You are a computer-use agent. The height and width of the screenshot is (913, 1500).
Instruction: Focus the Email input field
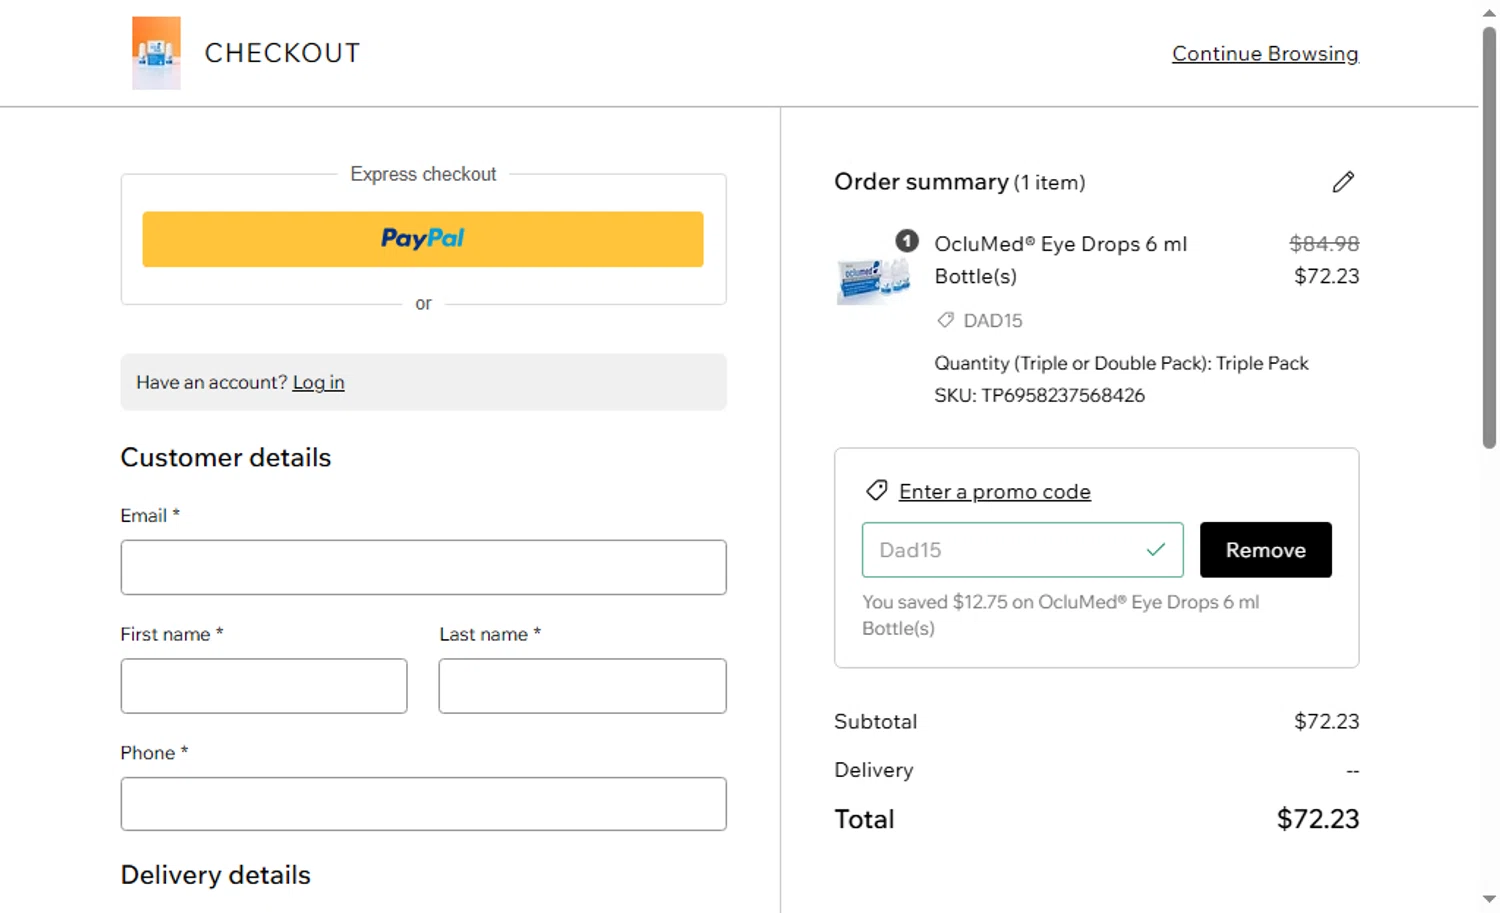424,567
